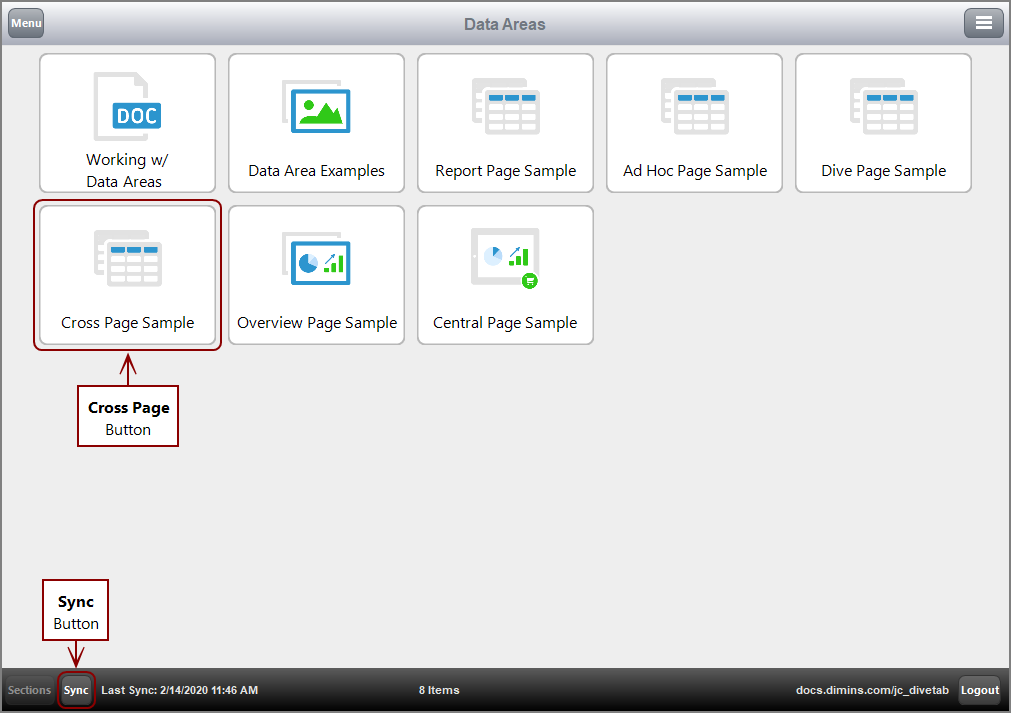Switch to the Sections view
Image resolution: width=1011 pixels, height=713 pixels.
point(28,690)
